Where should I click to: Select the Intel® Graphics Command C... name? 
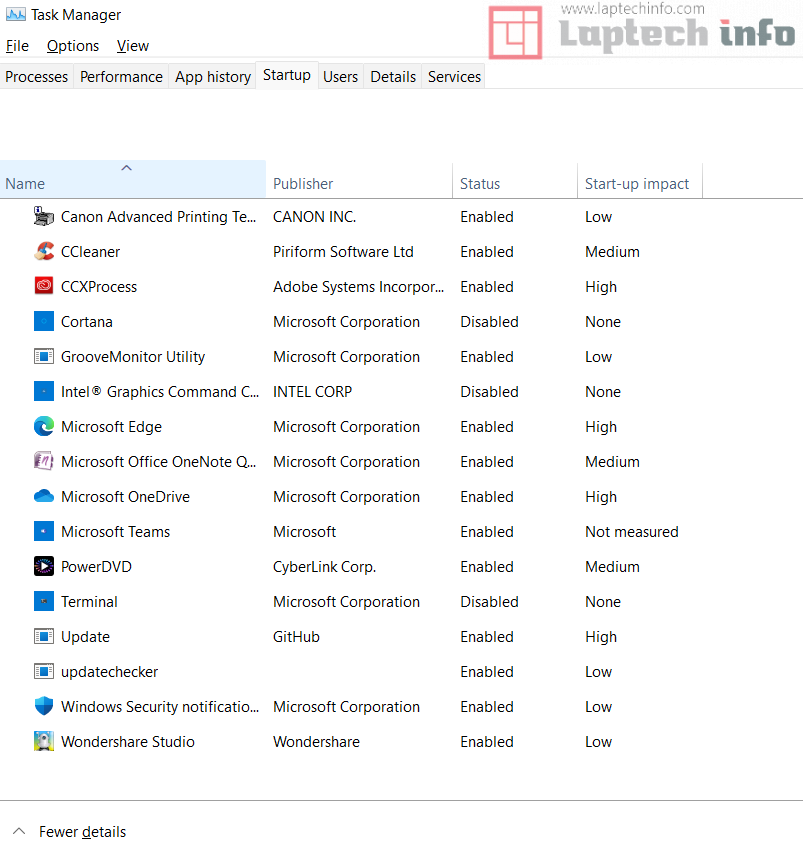(160, 392)
